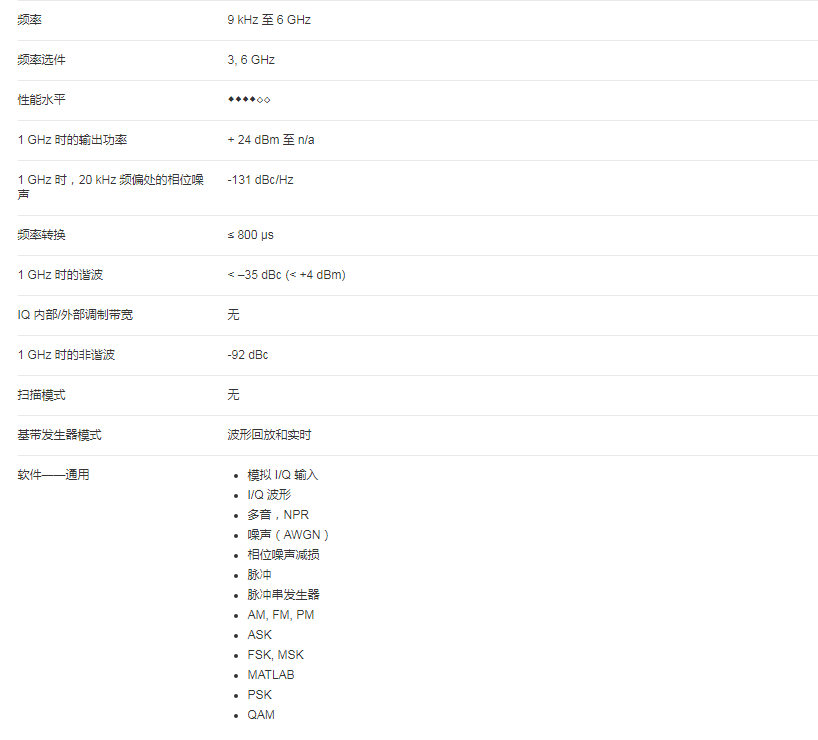
Task: Click the ≤ 800 µs switching value
Action: click(x=250, y=235)
